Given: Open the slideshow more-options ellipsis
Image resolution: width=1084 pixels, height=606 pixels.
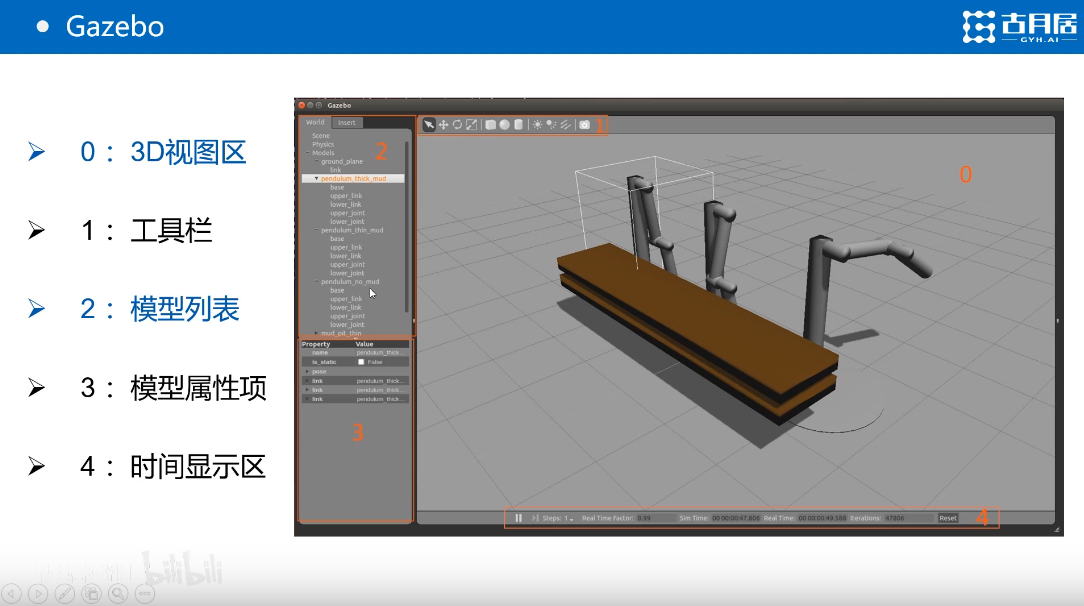Looking at the screenshot, I should [144, 593].
